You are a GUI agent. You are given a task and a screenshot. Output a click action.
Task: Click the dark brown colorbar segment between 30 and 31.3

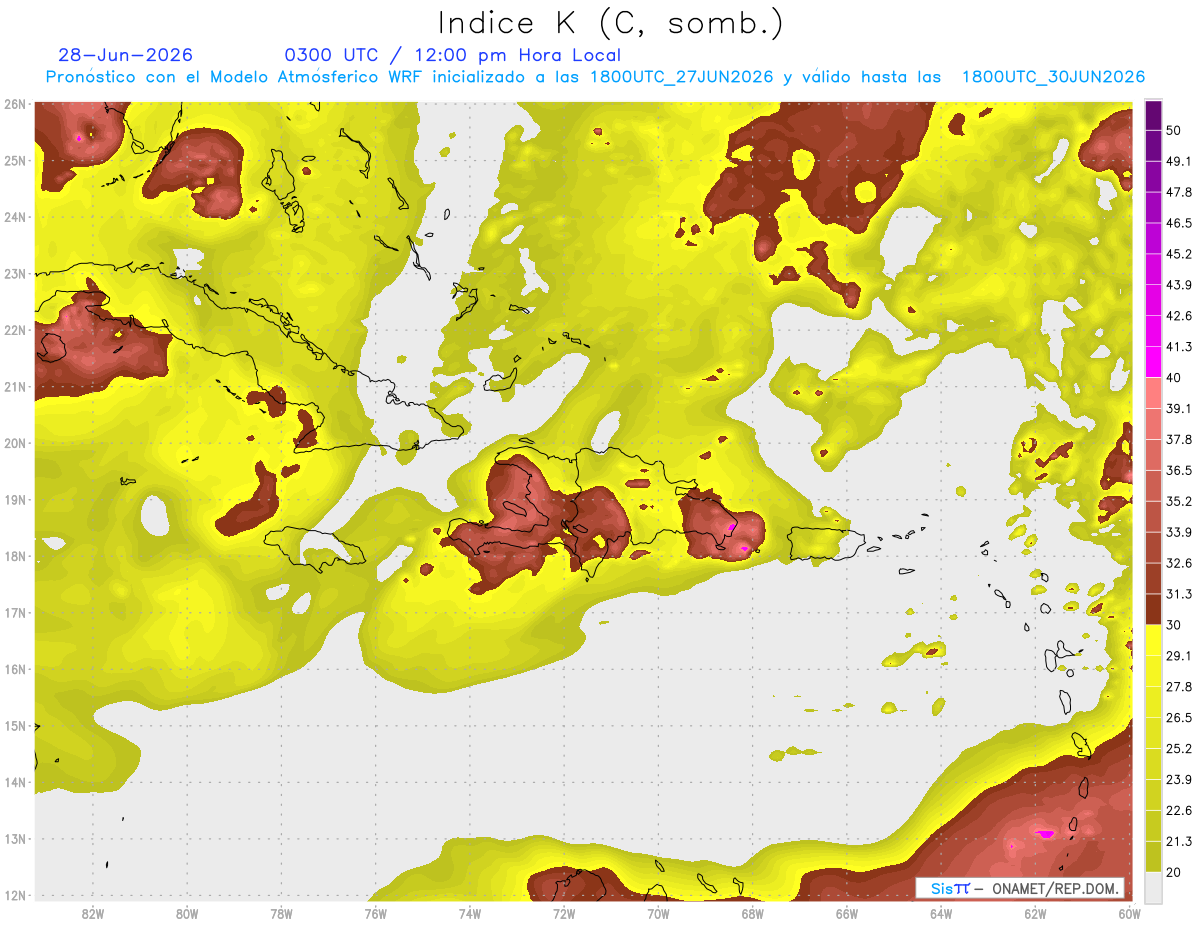1154,609
